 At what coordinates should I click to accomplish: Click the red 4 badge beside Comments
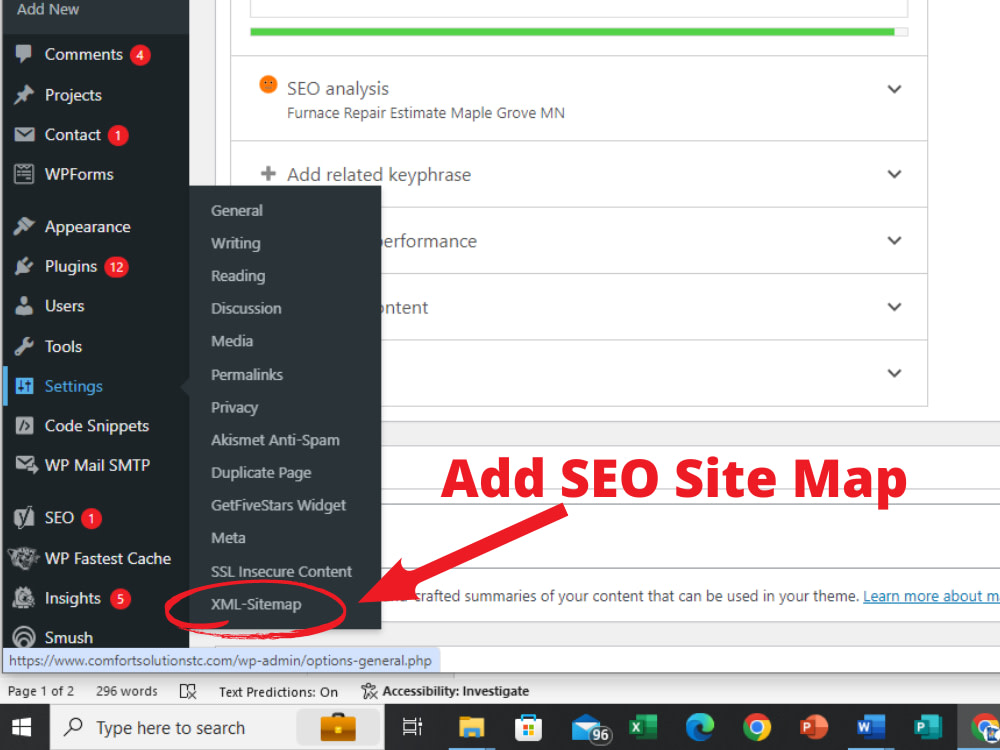140,55
